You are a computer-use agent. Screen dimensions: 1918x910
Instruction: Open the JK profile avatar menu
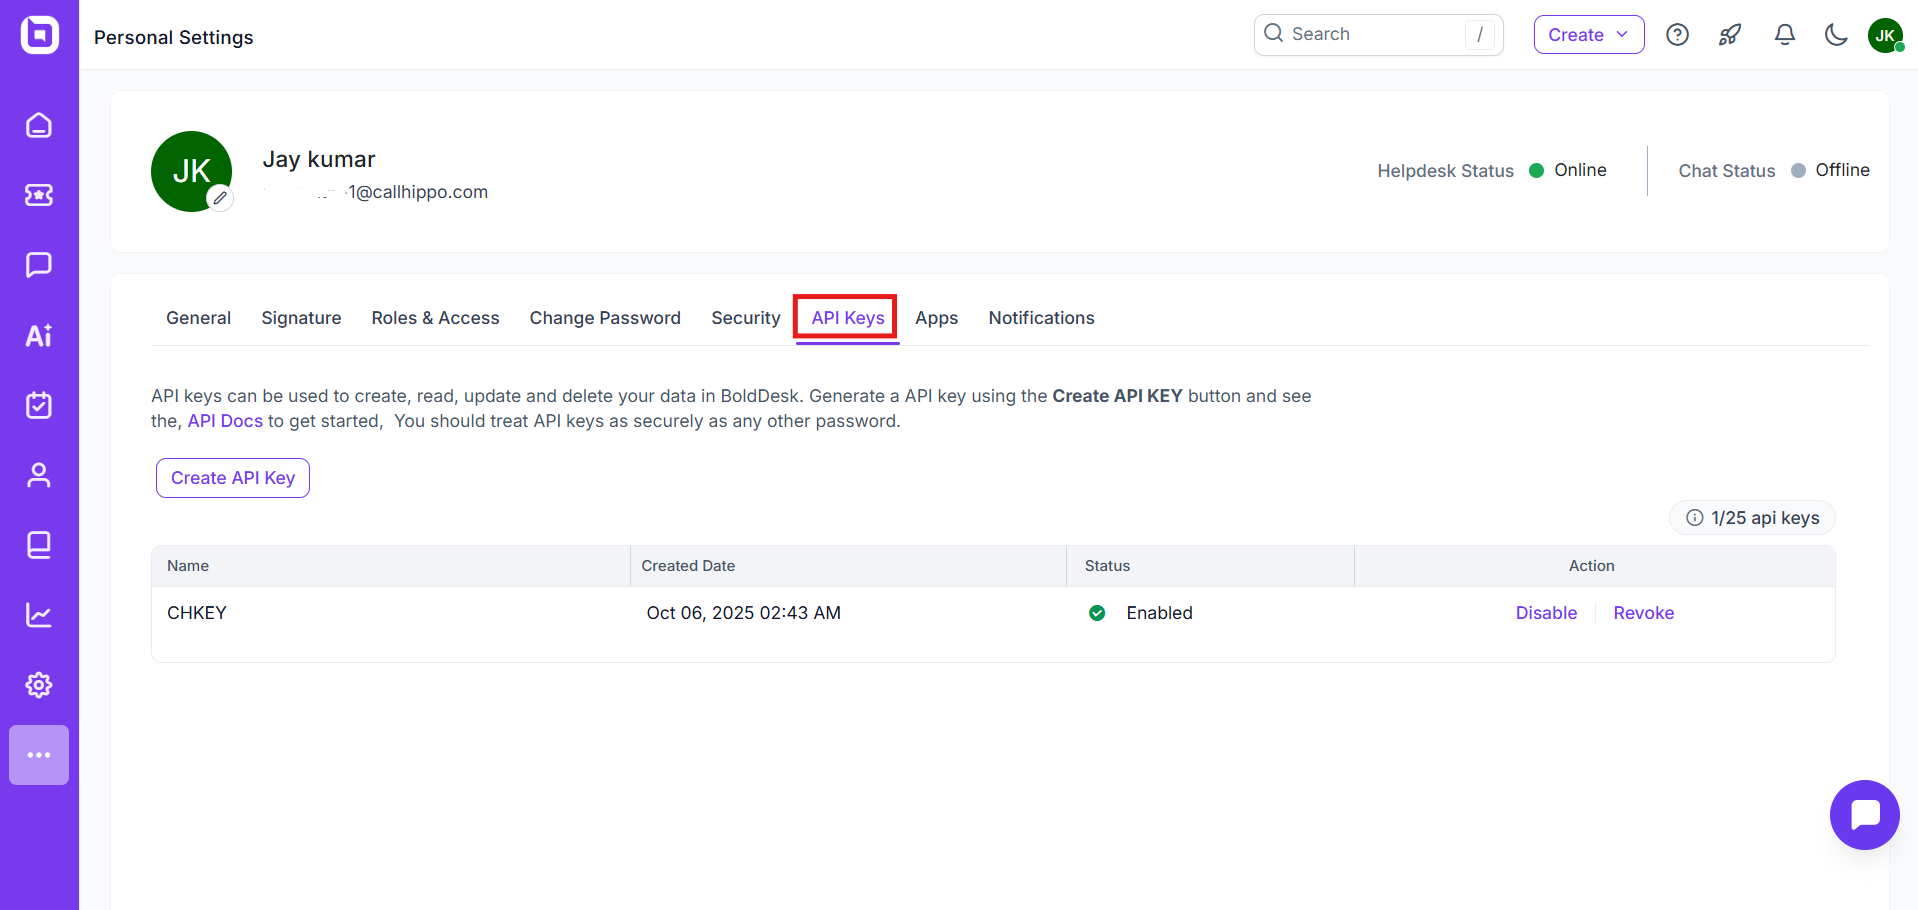click(x=1885, y=35)
